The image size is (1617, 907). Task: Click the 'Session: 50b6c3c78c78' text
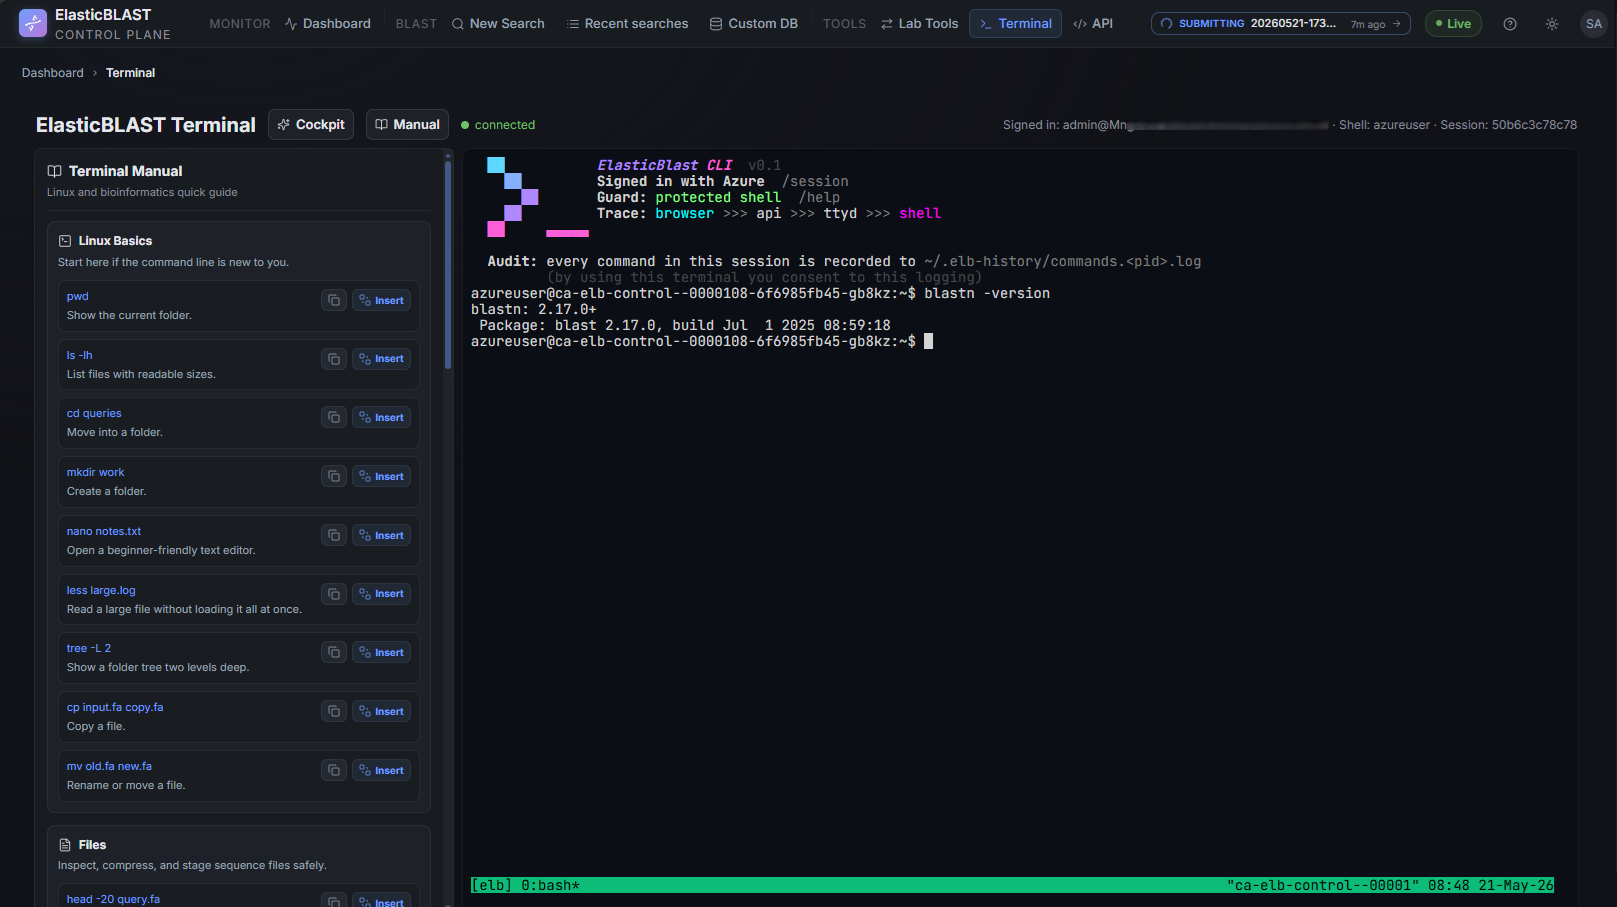point(1508,125)
